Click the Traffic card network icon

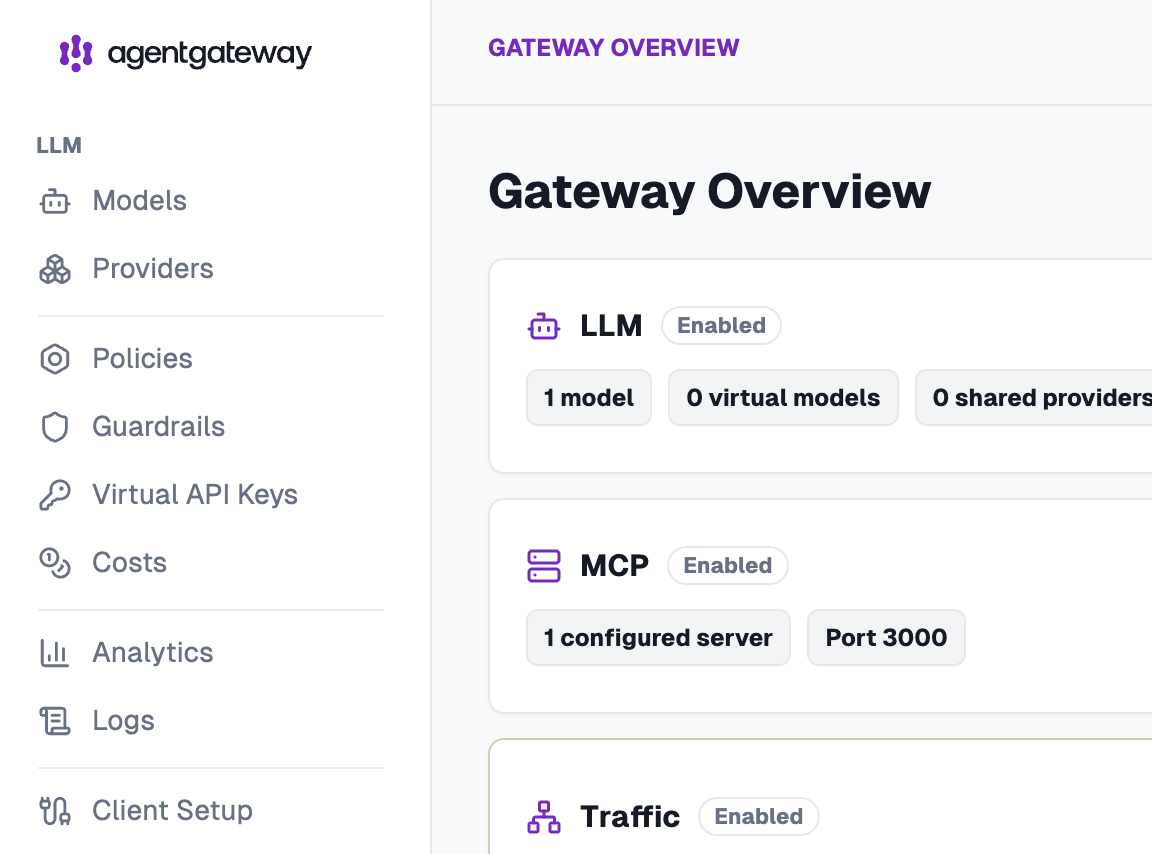pos(544,817)
